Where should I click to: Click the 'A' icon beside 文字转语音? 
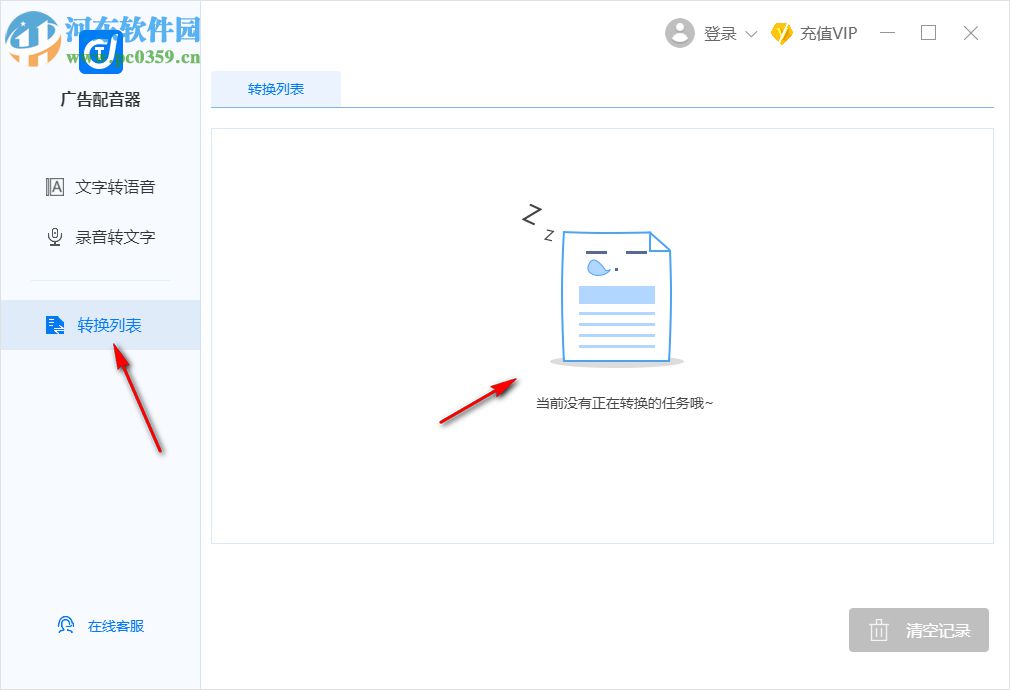coord(55,186)
